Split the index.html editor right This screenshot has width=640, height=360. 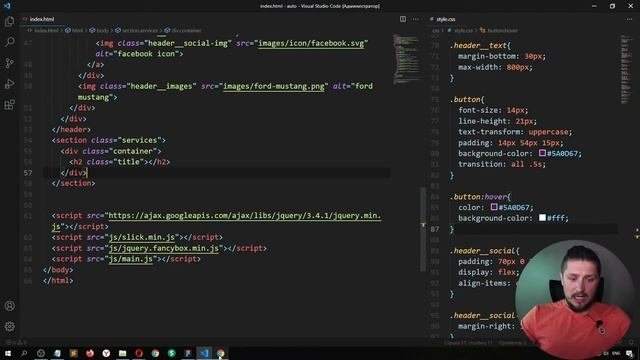[403, 19]
